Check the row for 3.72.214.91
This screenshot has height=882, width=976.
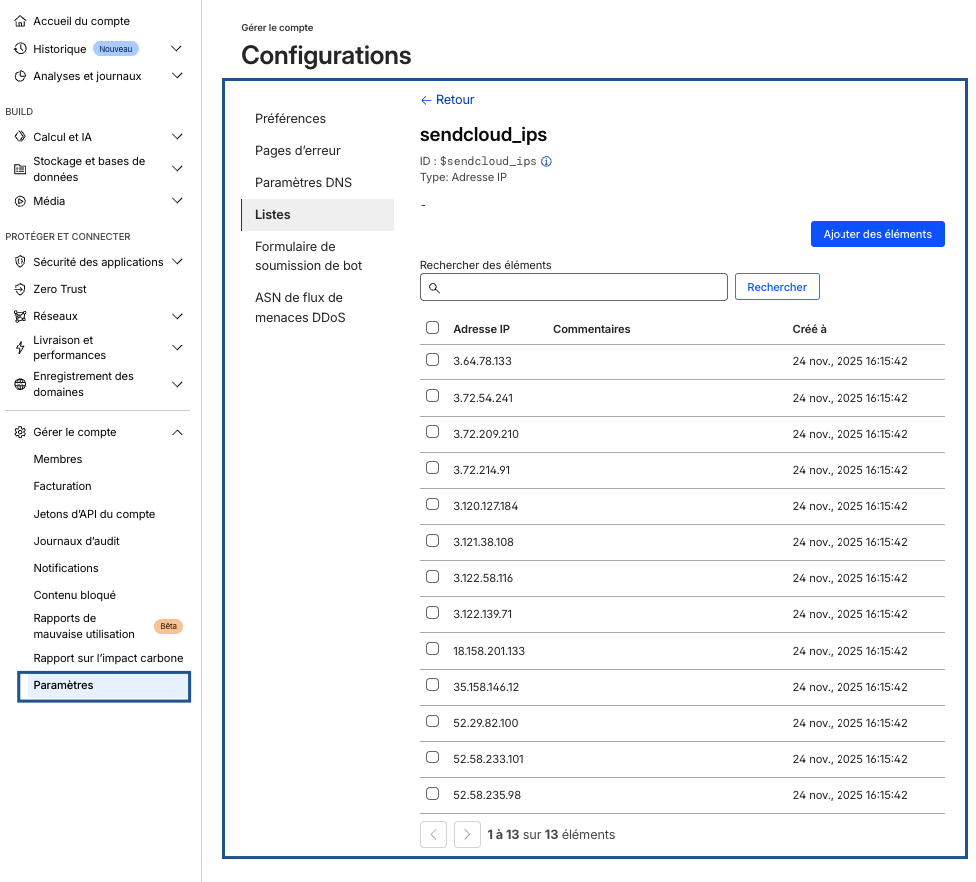click(x=433, y=468)
